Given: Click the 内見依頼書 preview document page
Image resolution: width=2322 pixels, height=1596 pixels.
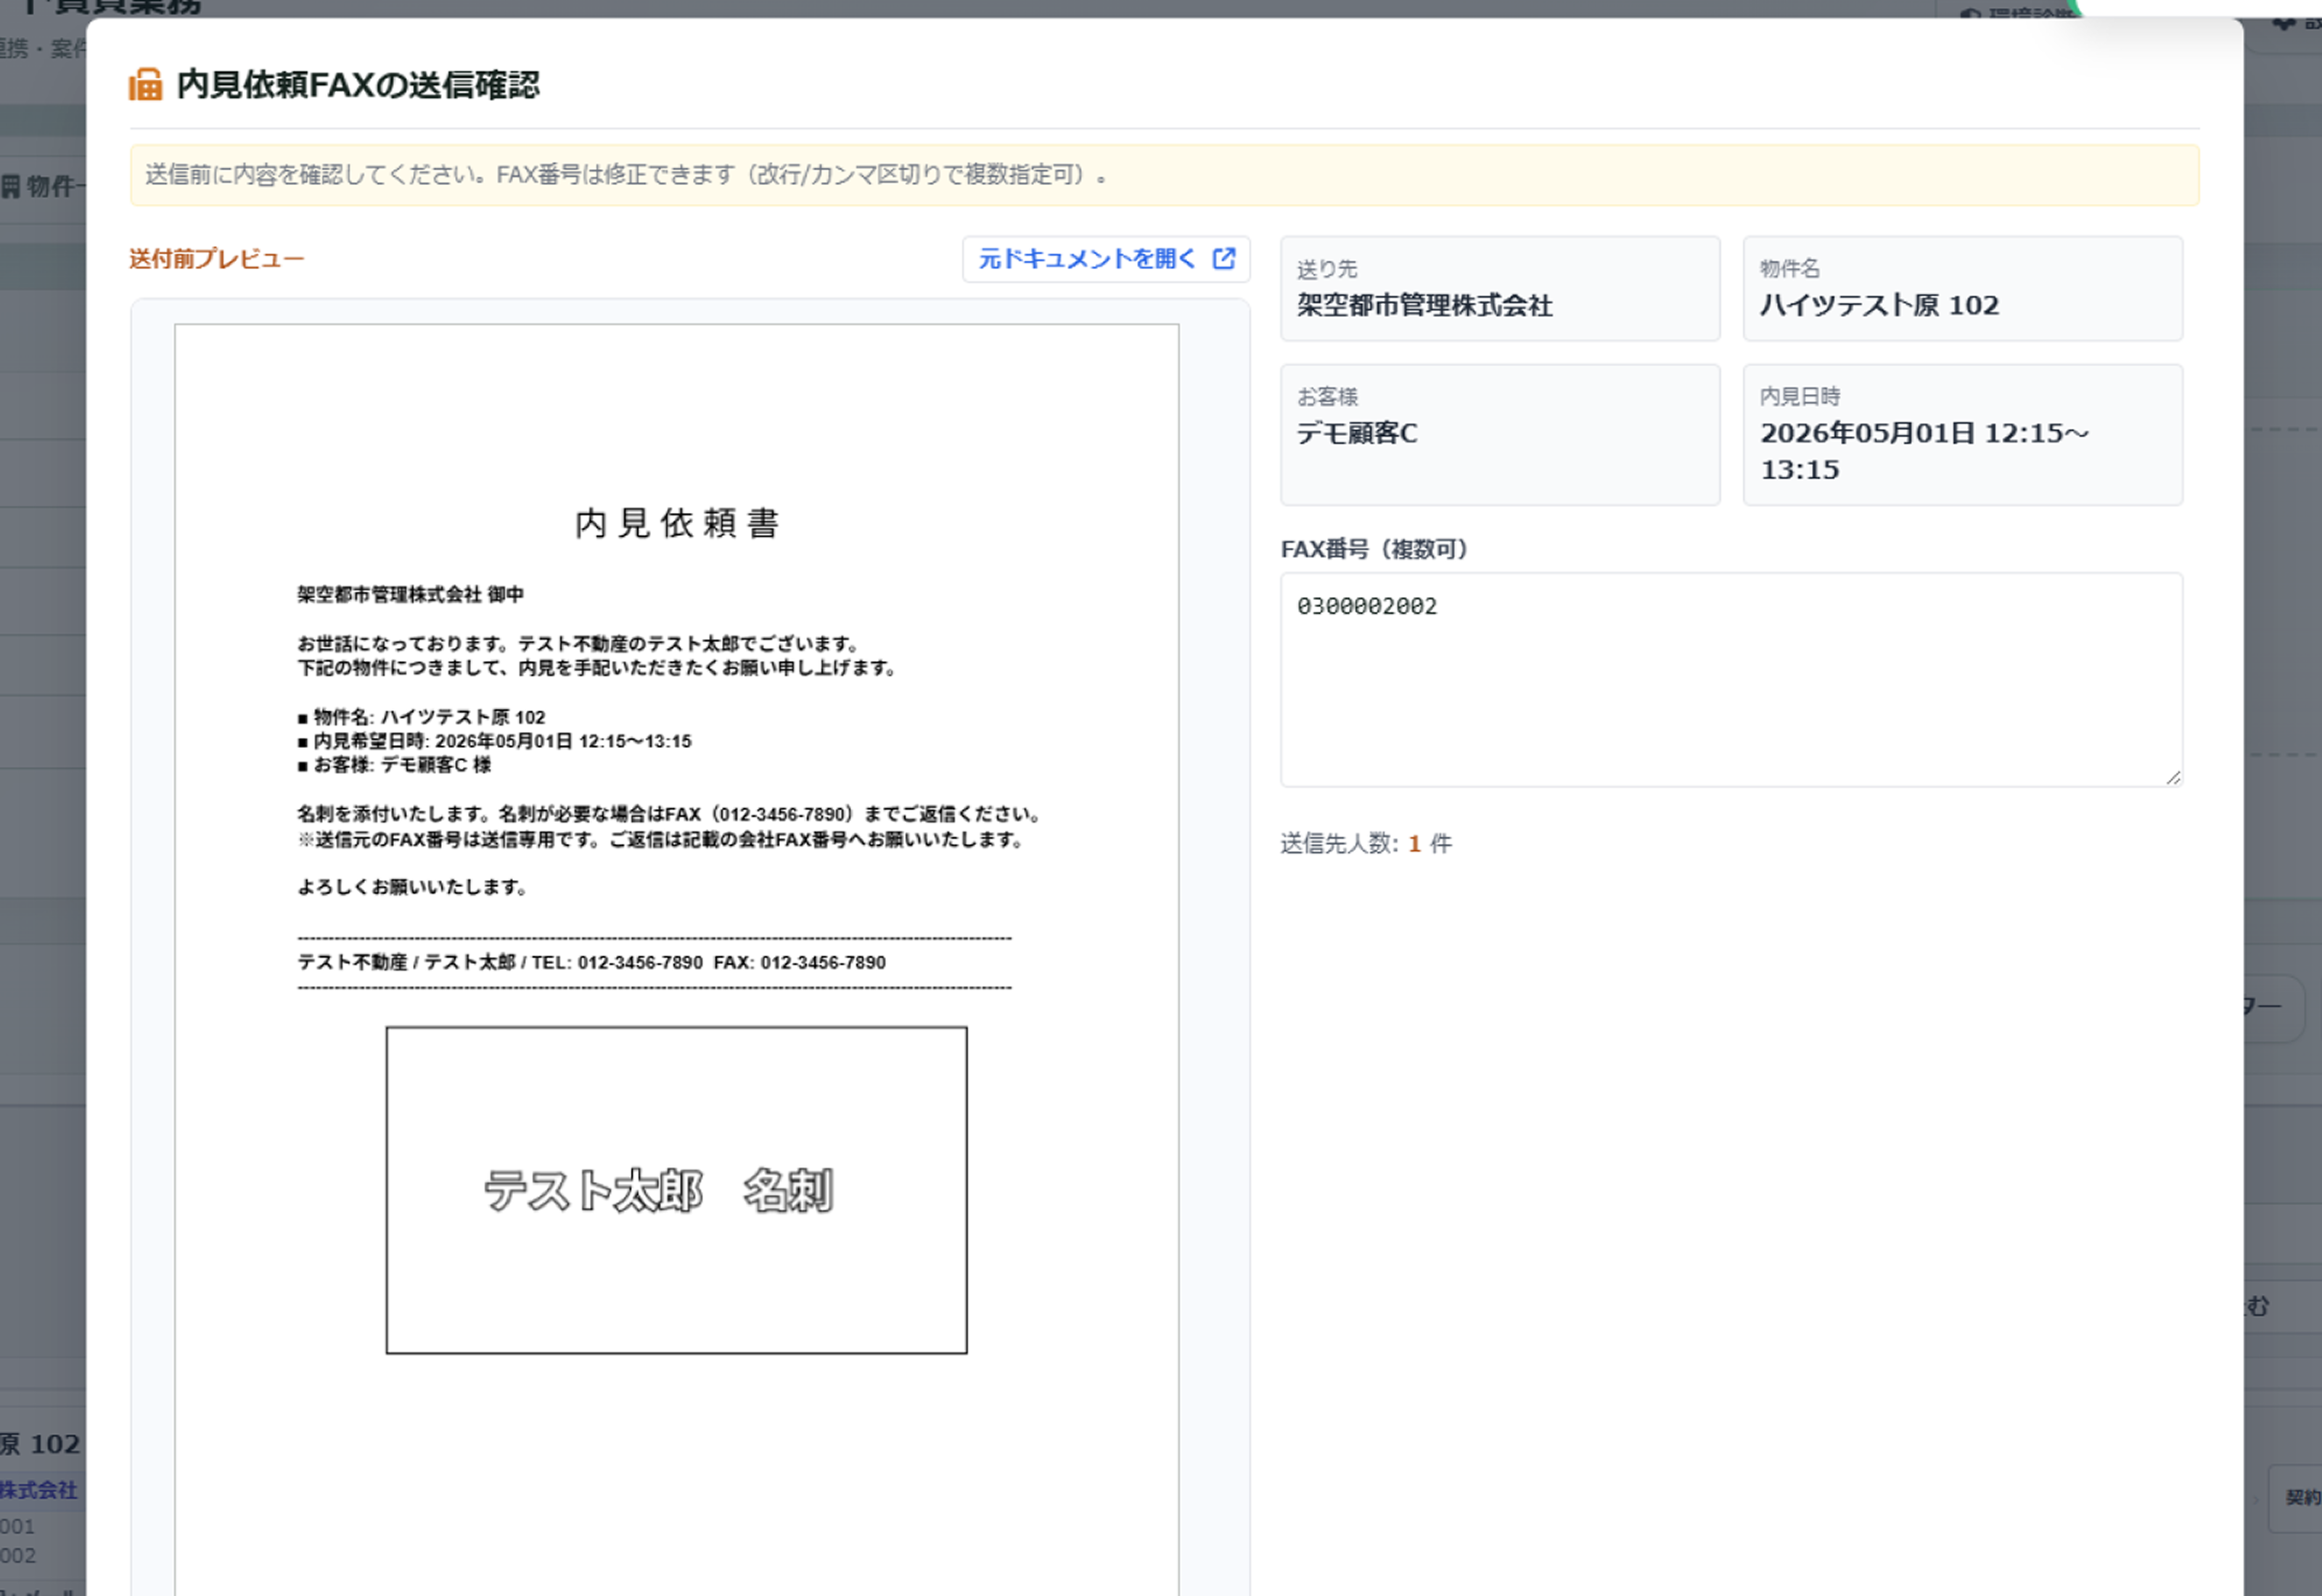Looking at the screenshot, I should click(677, 958).
